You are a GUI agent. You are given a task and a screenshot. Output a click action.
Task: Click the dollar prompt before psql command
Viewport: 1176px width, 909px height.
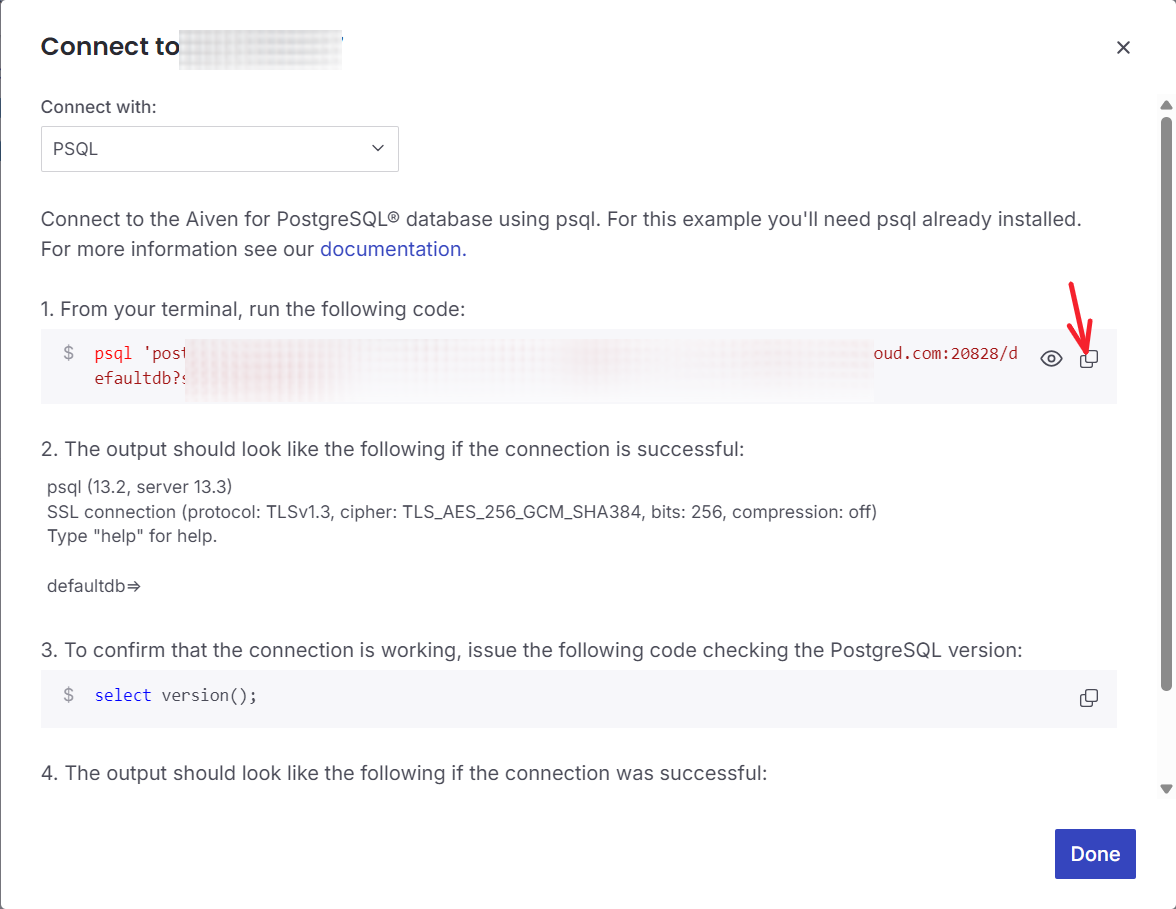coord(68,352)
